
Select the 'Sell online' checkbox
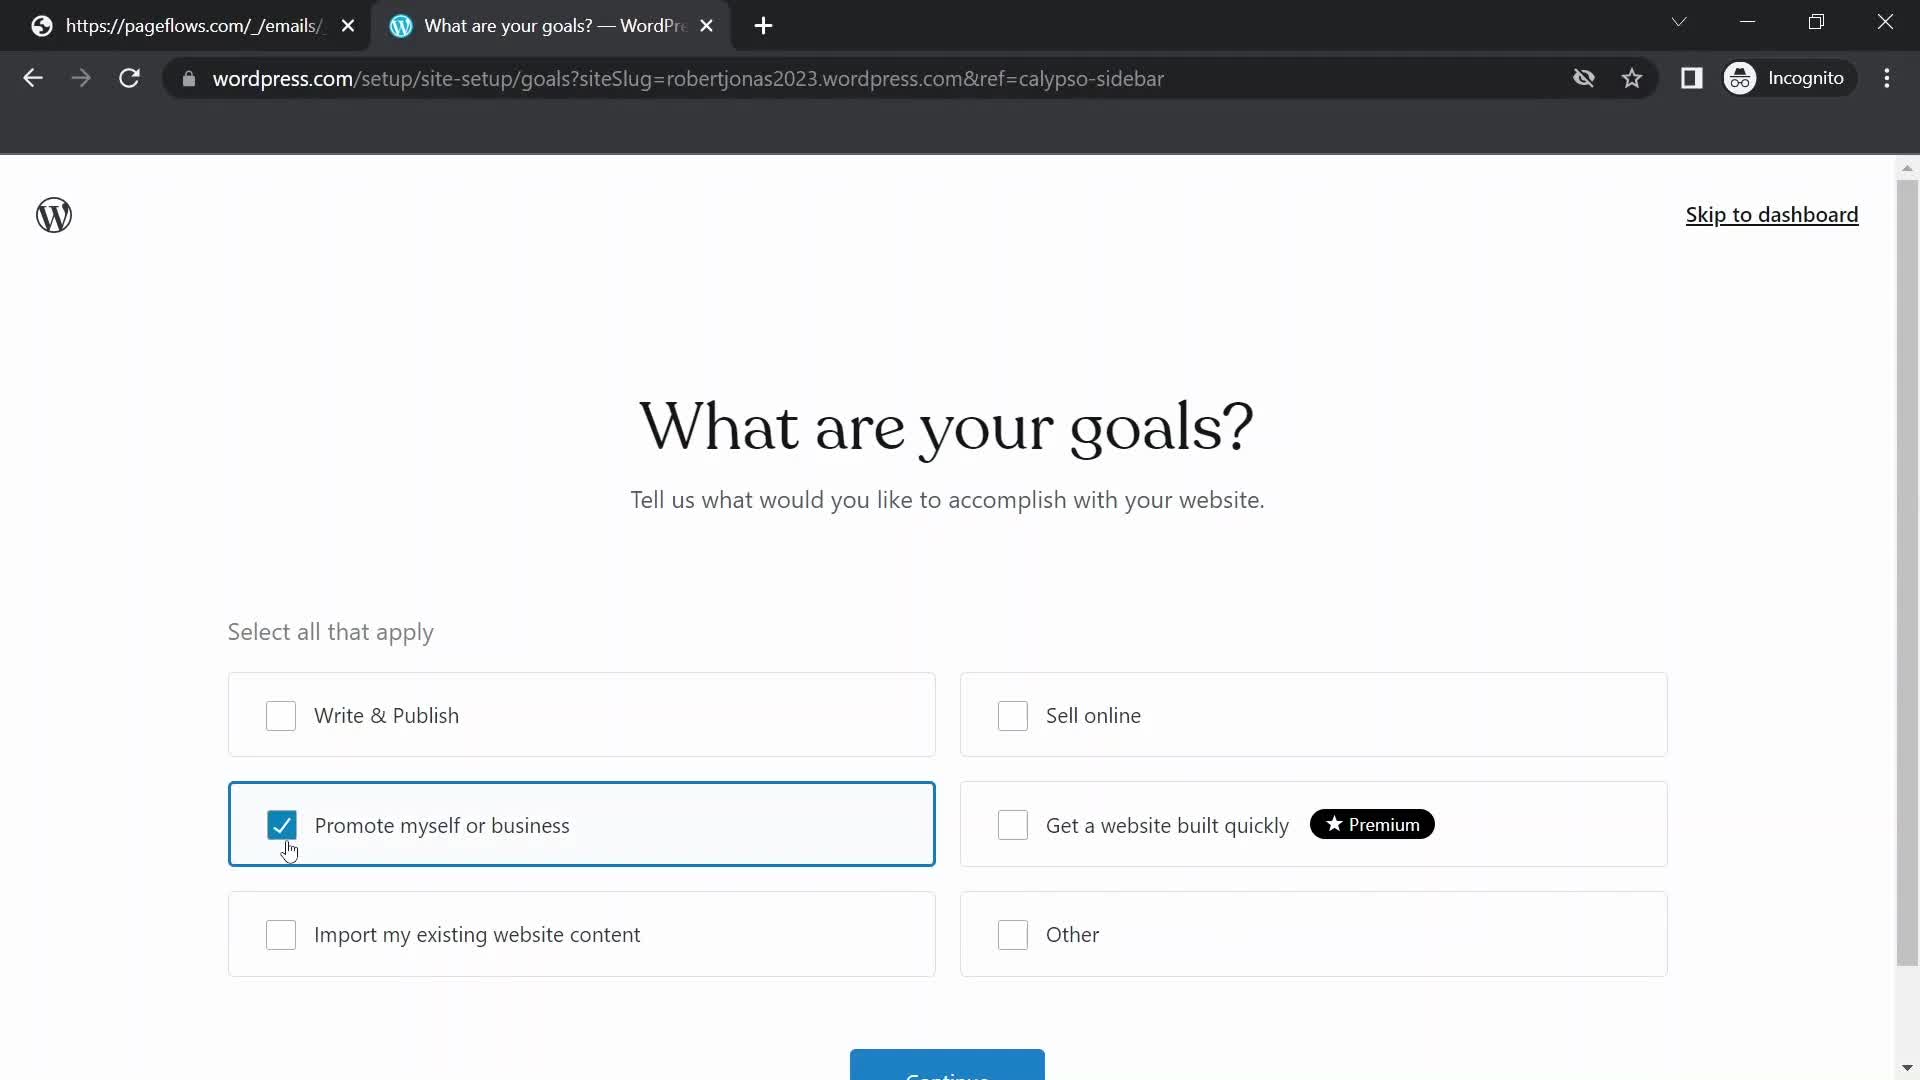click(1013, 715)
